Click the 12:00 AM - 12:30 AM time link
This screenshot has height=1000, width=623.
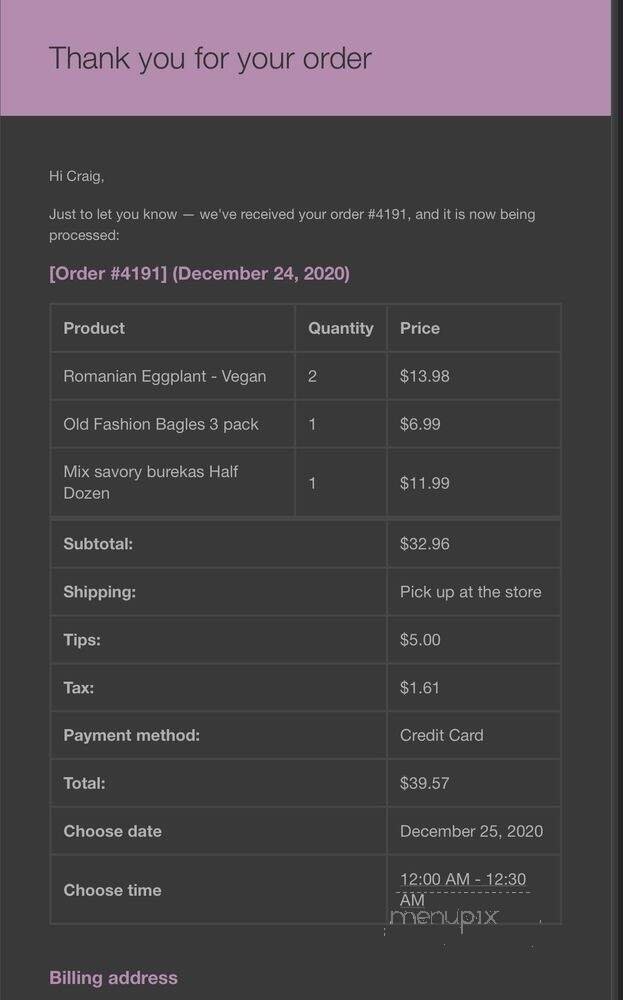462,880
